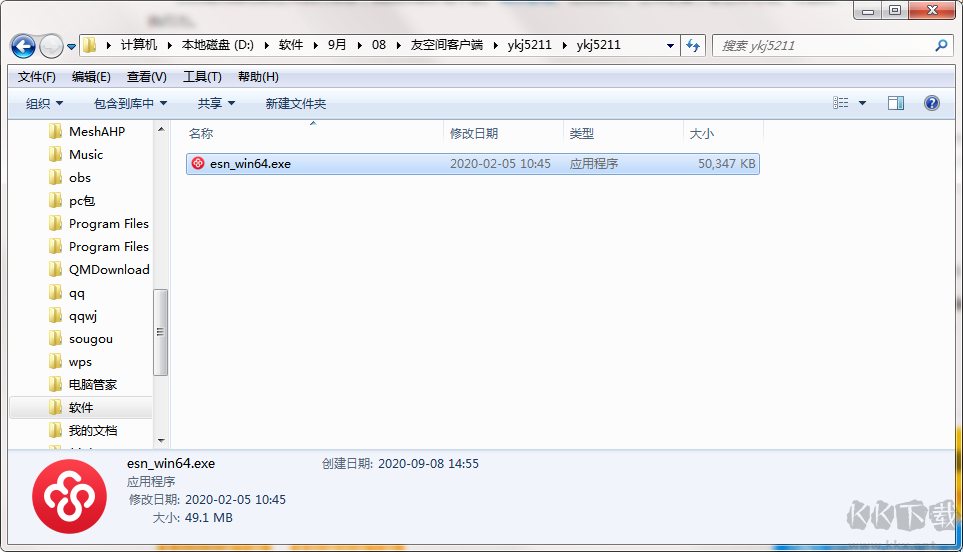Select the esn_win64.exe file name
963x552 pixels.
point(250,164)
